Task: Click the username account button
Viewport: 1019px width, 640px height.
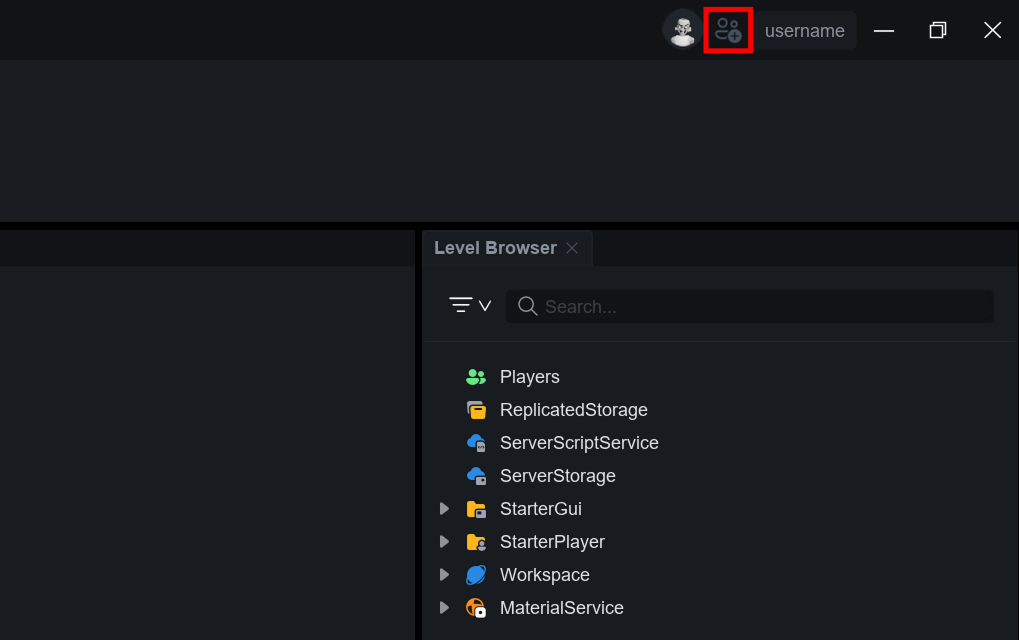Action: [804, 31]
